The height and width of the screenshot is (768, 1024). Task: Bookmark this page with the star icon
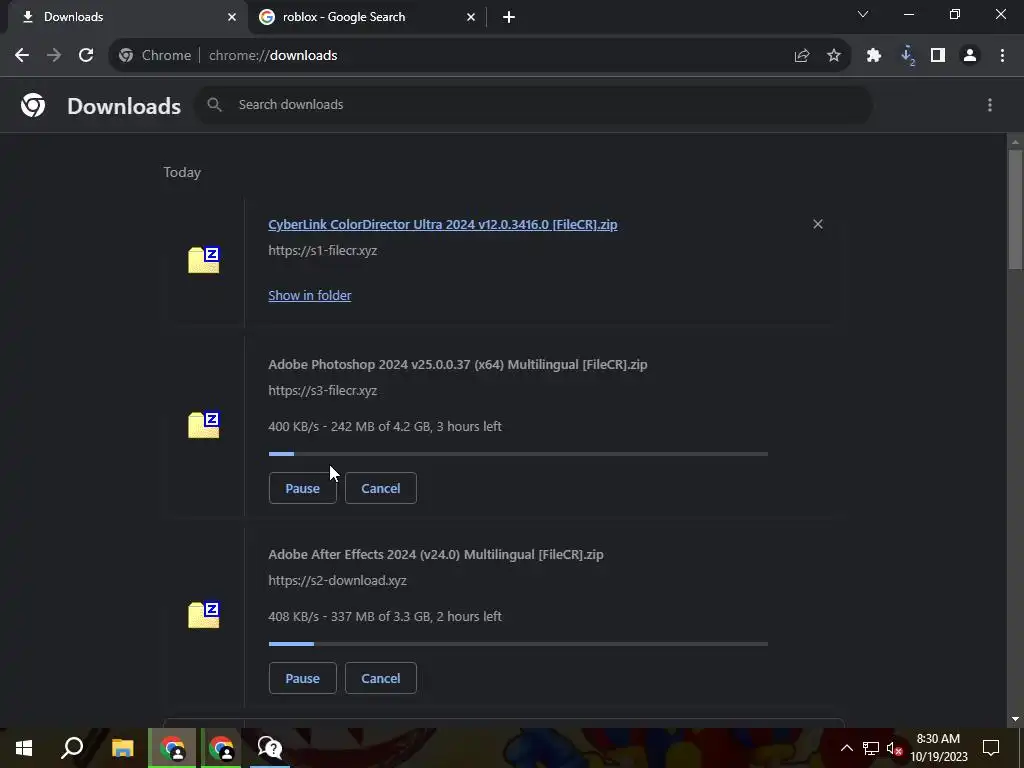tap(834, 56)
